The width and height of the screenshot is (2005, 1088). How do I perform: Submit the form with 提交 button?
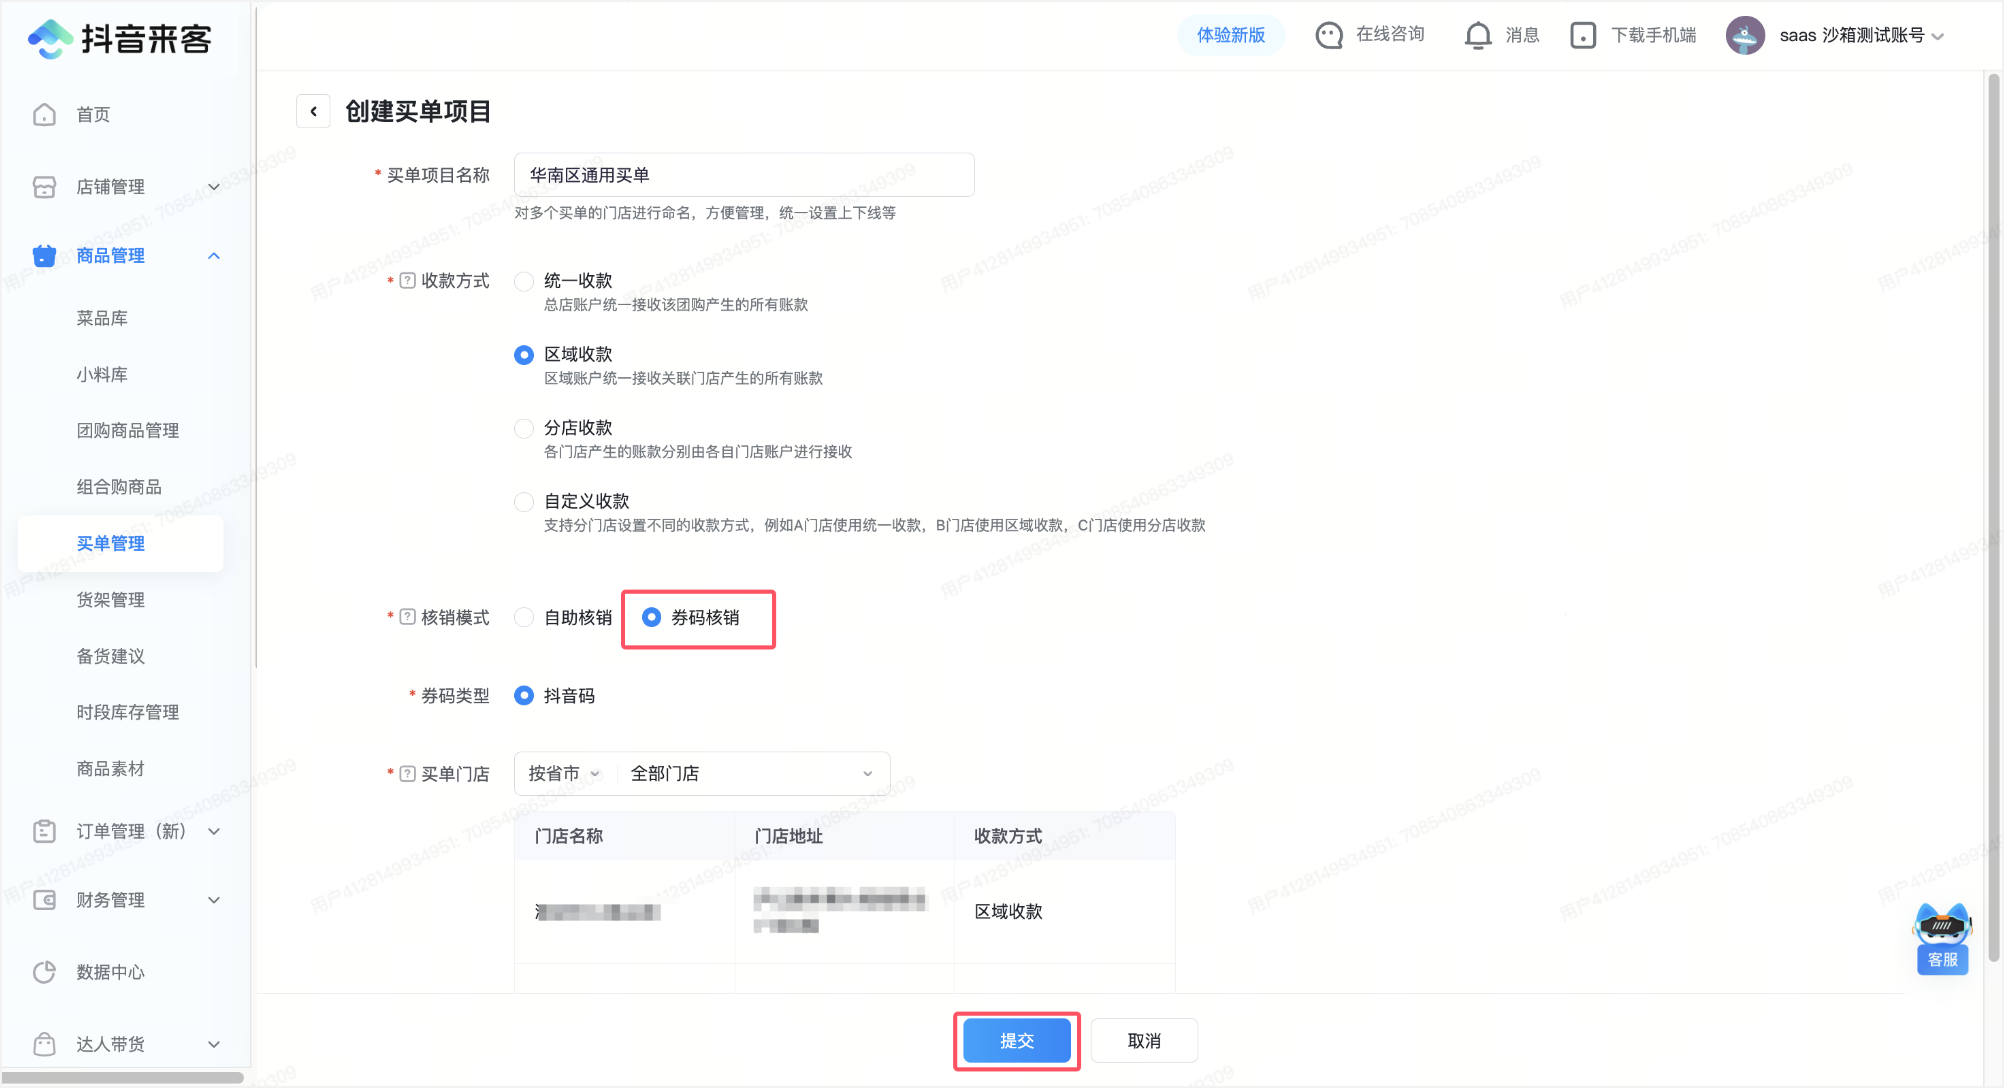tap(1017, 1040)
